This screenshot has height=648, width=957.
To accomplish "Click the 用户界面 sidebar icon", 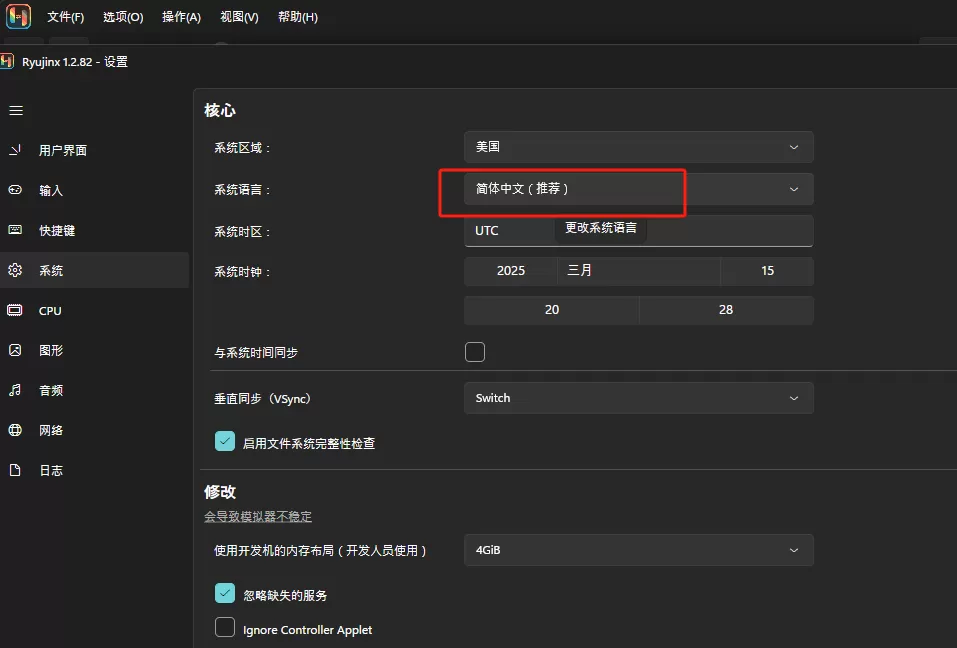I will point(15,149).
